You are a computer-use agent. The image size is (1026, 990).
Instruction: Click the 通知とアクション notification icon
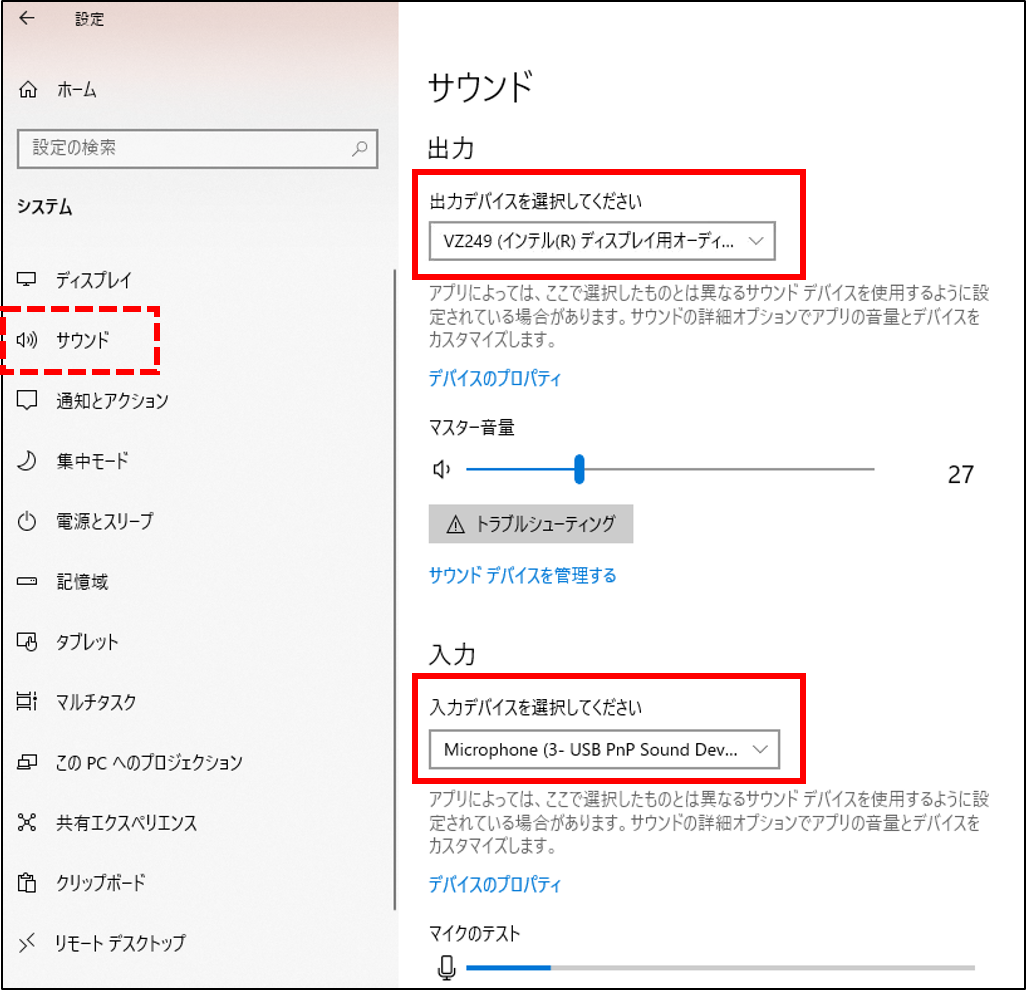(34, 400)
